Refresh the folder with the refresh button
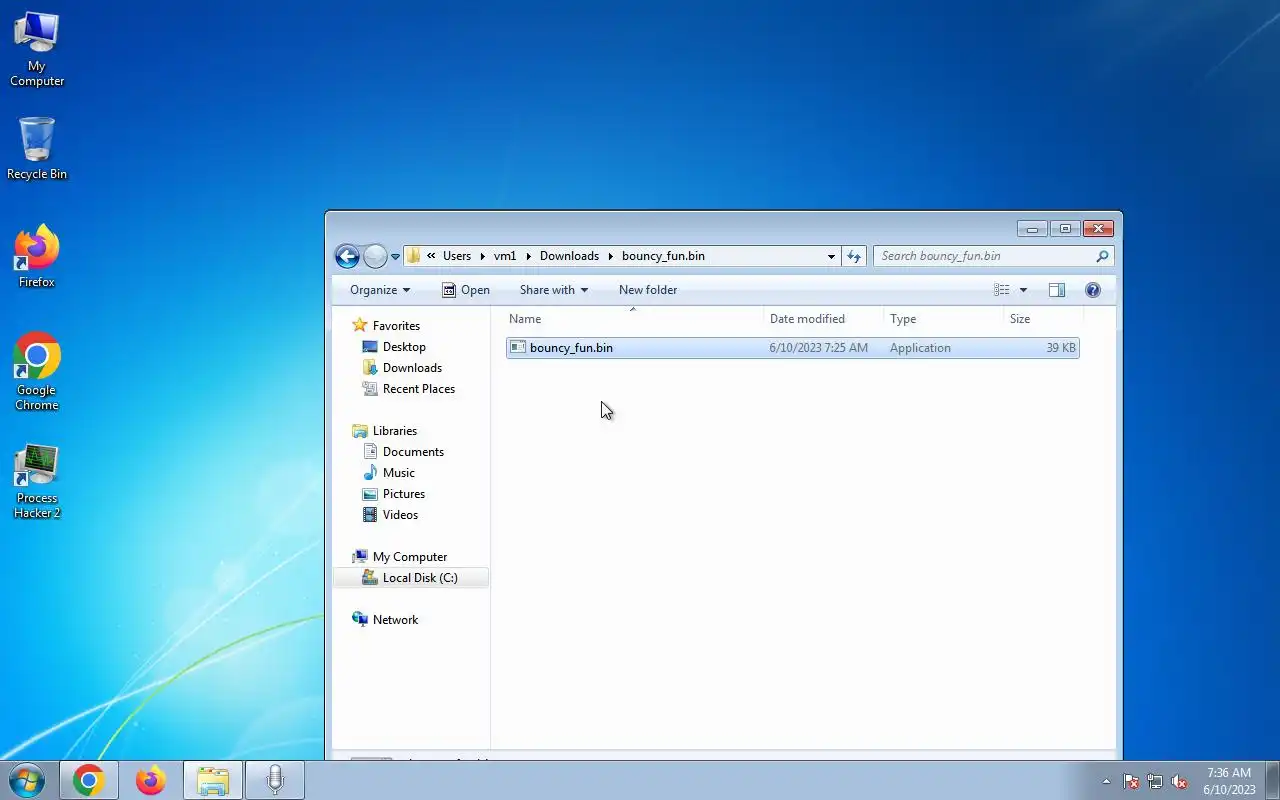The width and height of the screenshot is (1280, 800). pos(854,256)
